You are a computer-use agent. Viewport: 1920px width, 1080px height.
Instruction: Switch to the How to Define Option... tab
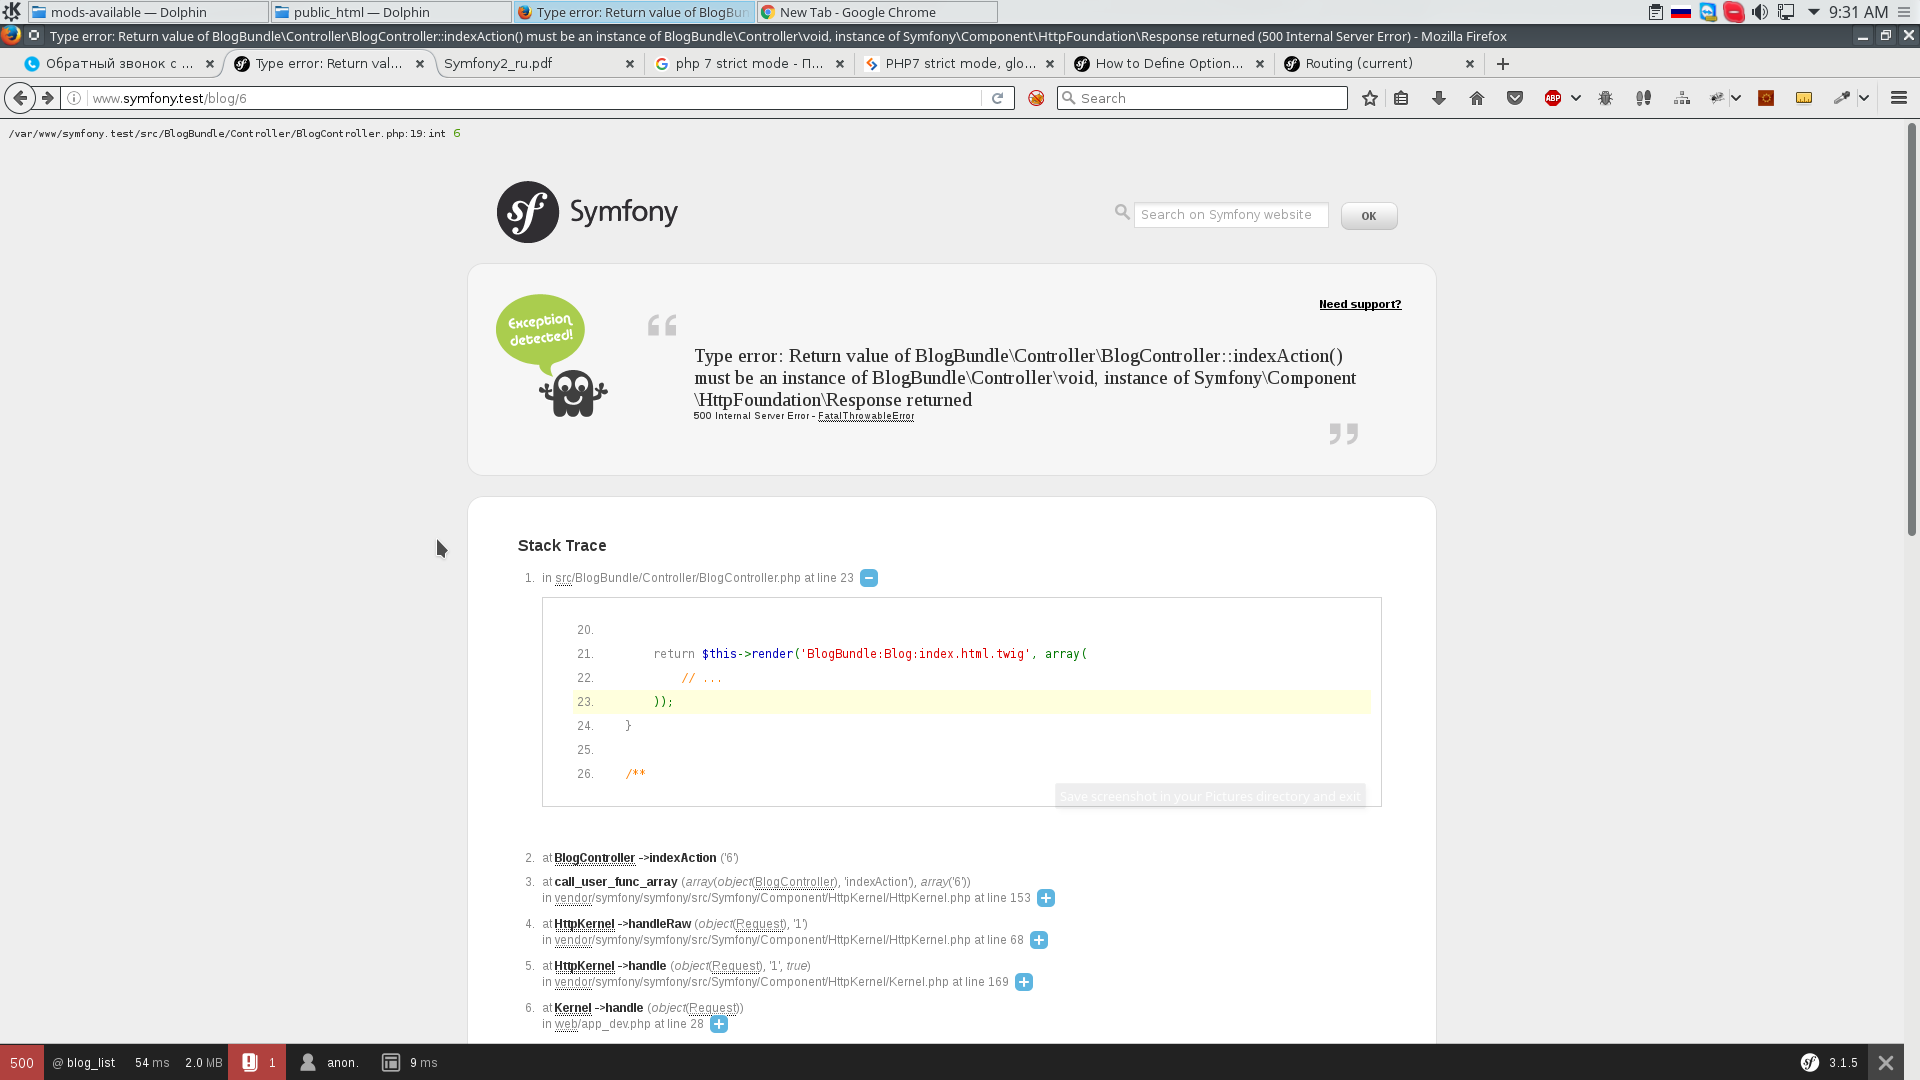(1168, 63)
